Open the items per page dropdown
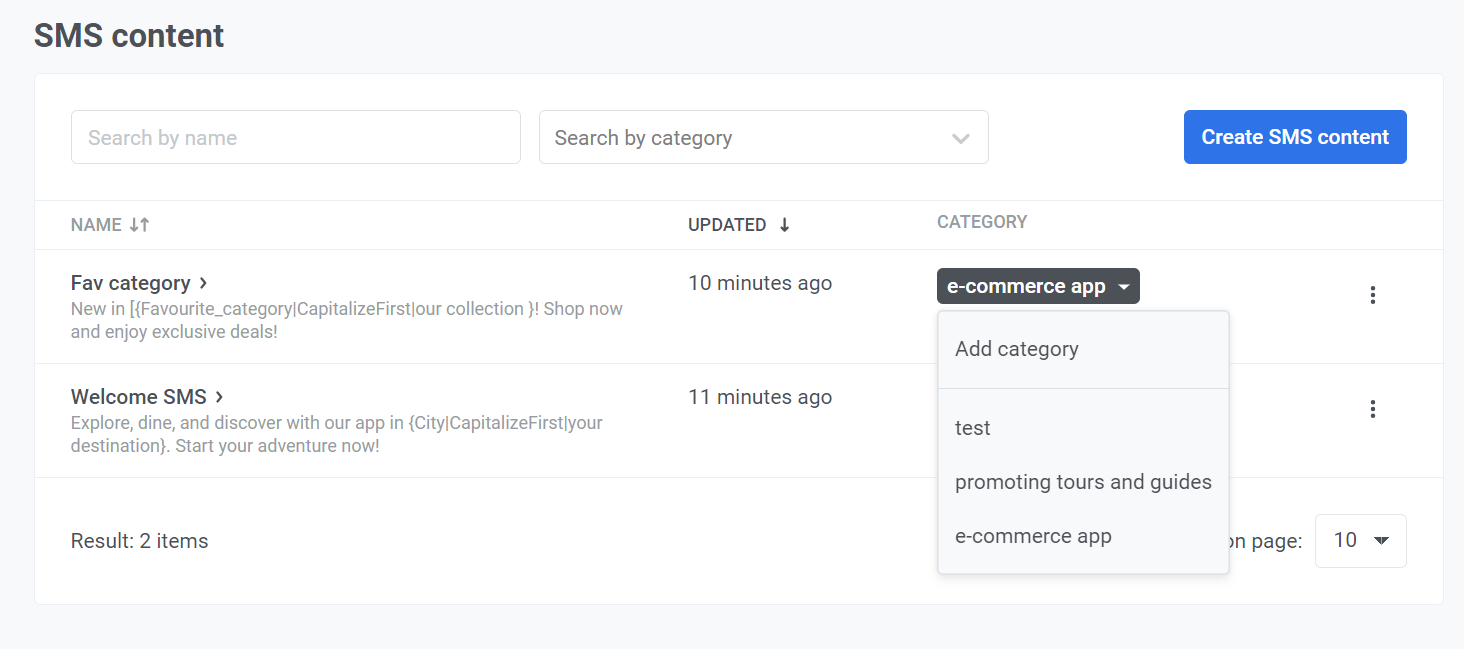 coord(1360,541)
